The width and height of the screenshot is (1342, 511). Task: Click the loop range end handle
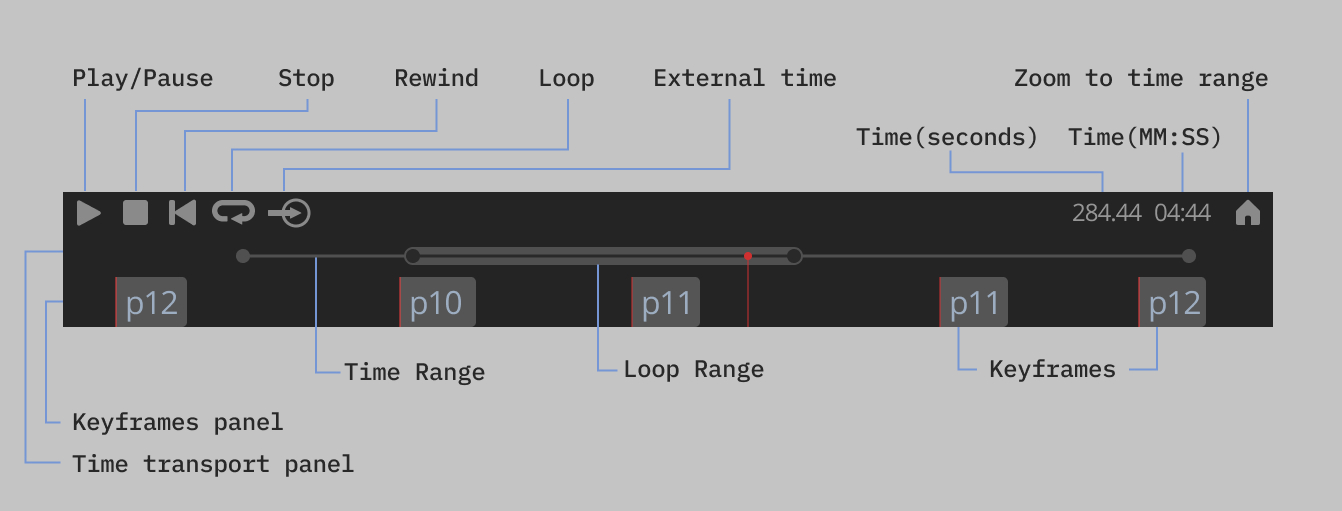794,256
